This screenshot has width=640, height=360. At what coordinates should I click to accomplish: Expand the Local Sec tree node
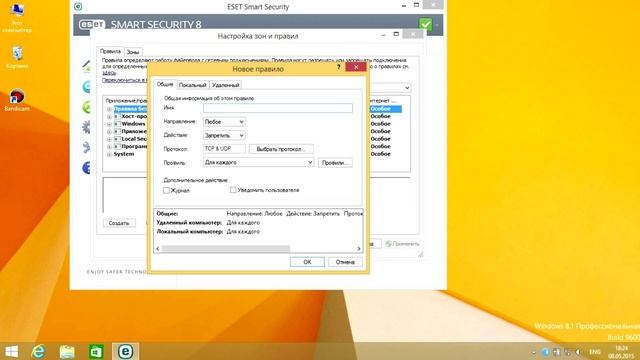tap(109, 139)
